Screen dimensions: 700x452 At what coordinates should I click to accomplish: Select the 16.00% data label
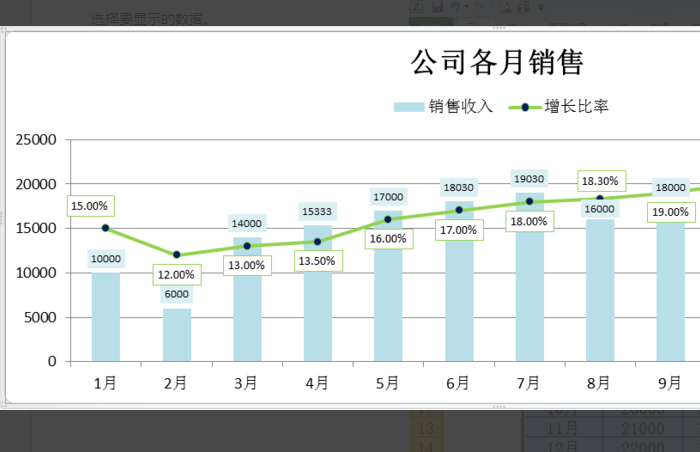click(389, 239)
